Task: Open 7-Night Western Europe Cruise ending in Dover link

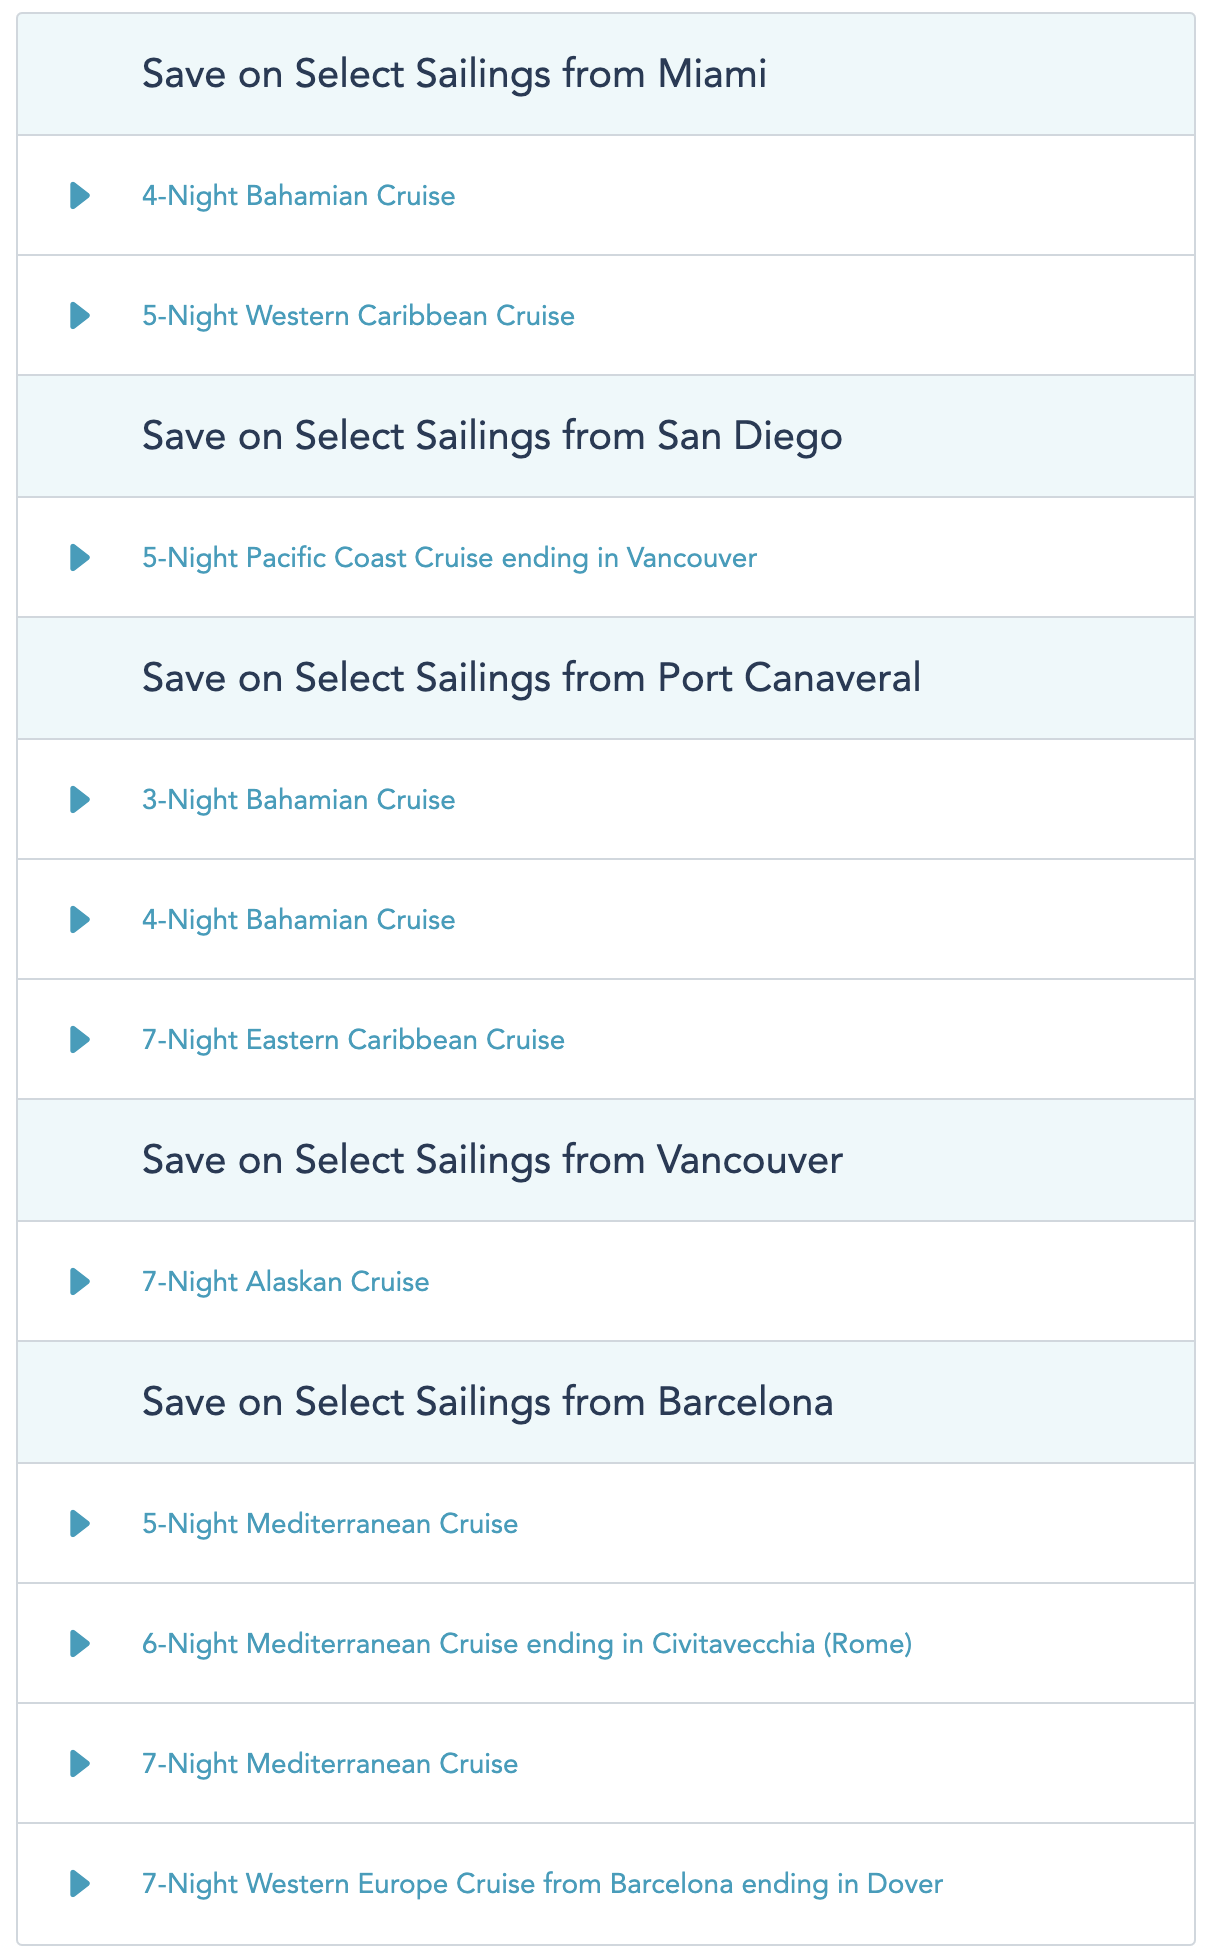Action: 542,1884
